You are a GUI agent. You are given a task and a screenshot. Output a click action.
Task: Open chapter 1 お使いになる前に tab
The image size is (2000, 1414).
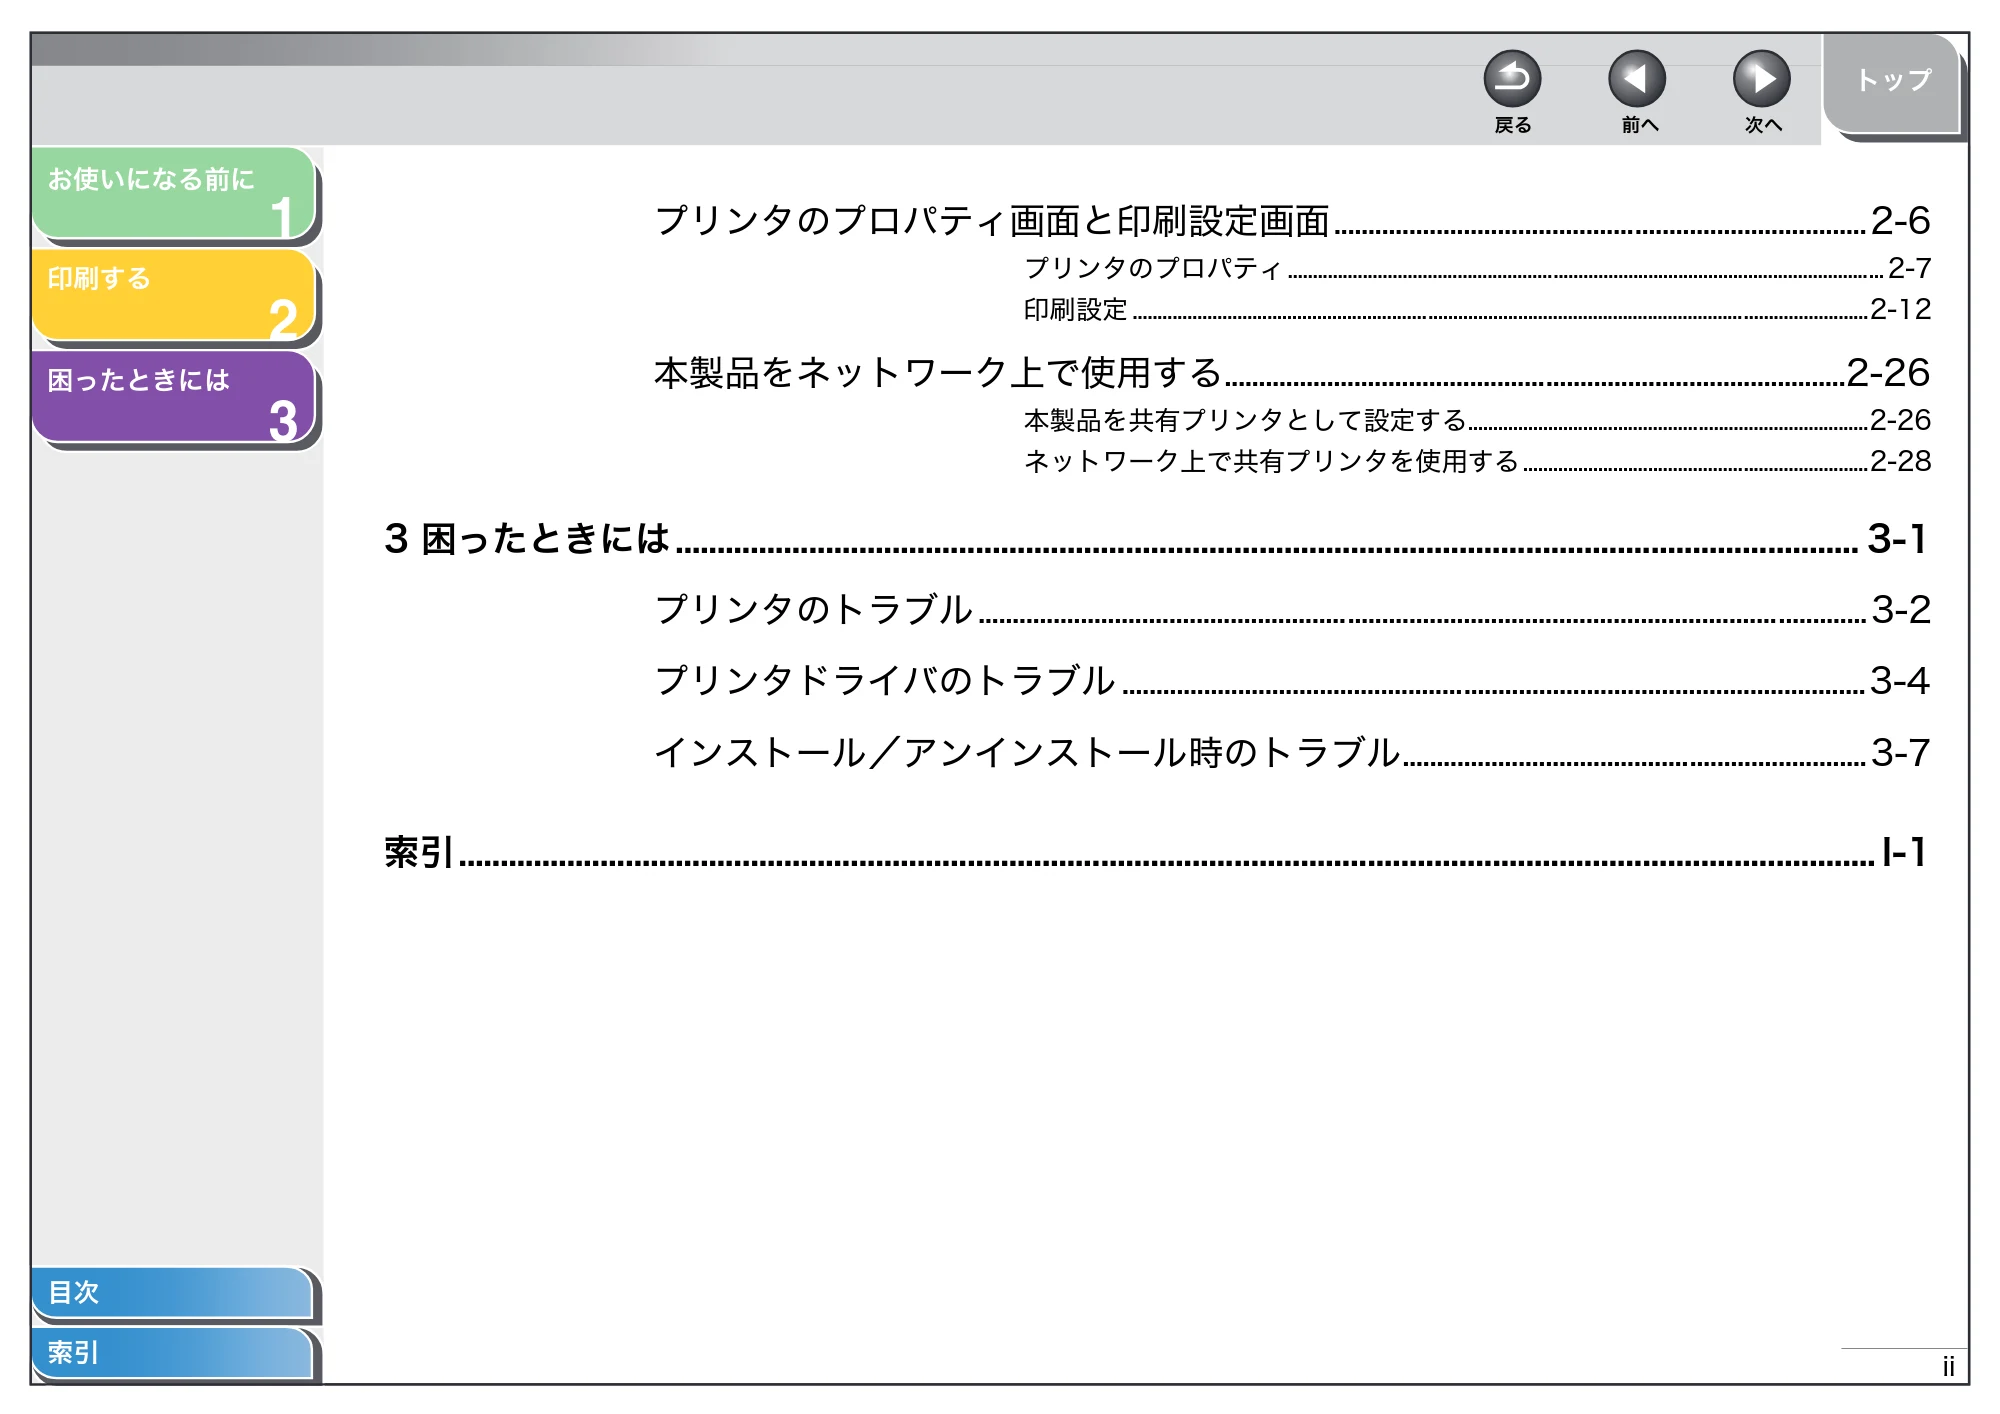(x=174, y=193)
